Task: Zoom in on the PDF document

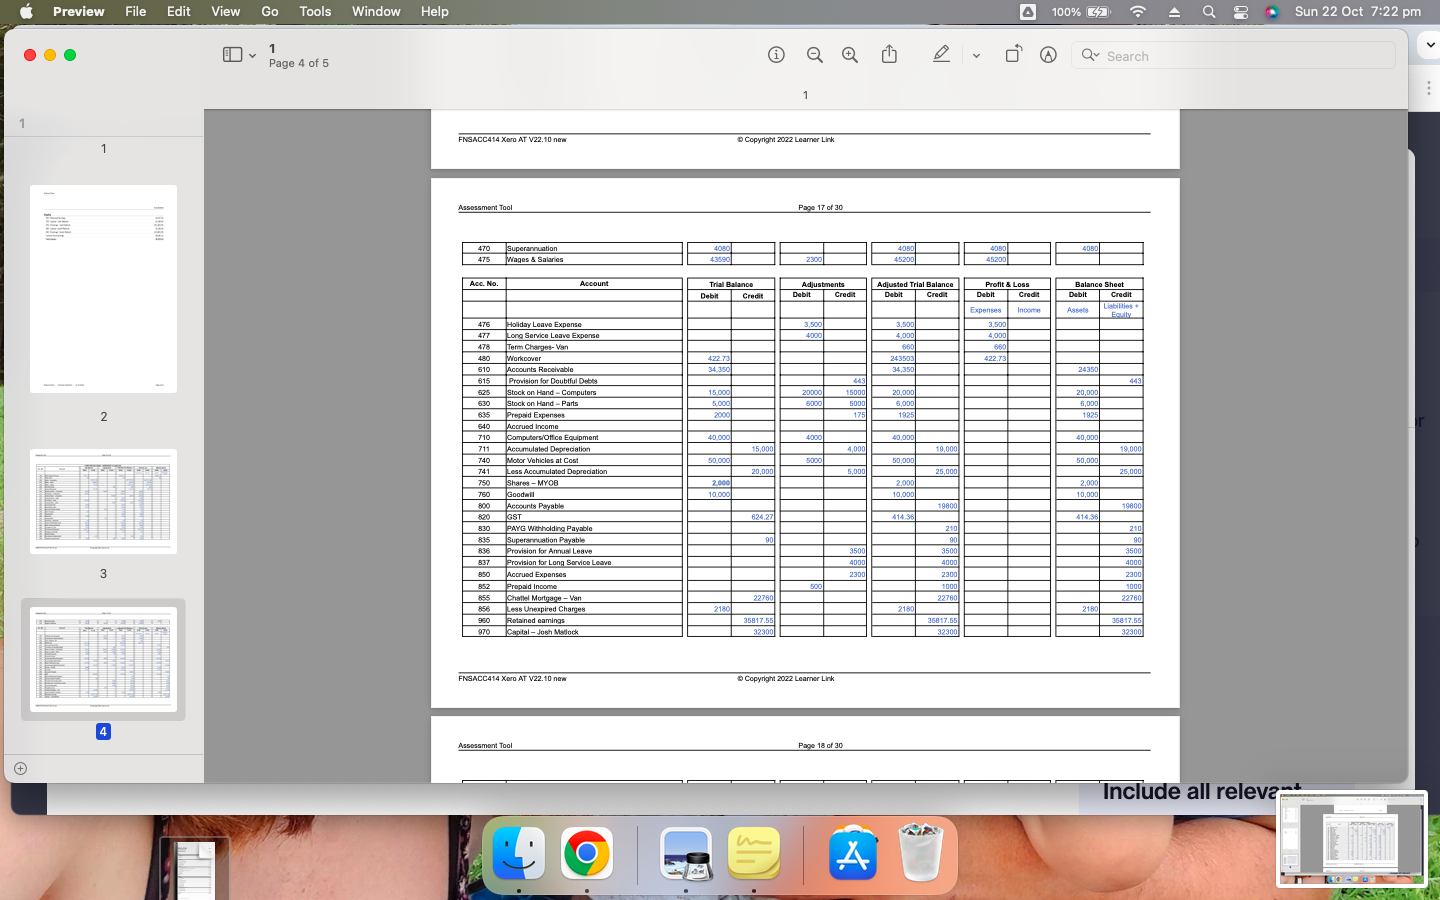Action: pos(849,55)
